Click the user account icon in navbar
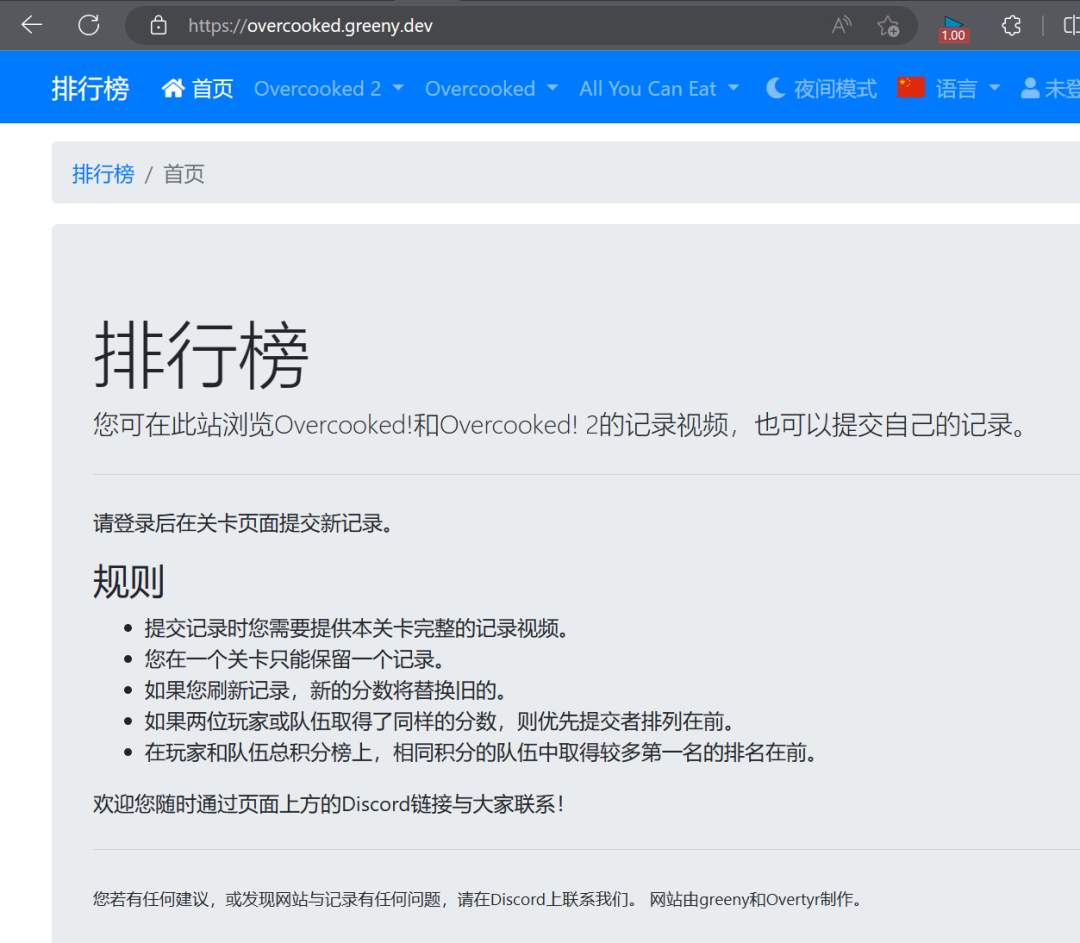1080x943 pixels. [x=1030, y=89]
